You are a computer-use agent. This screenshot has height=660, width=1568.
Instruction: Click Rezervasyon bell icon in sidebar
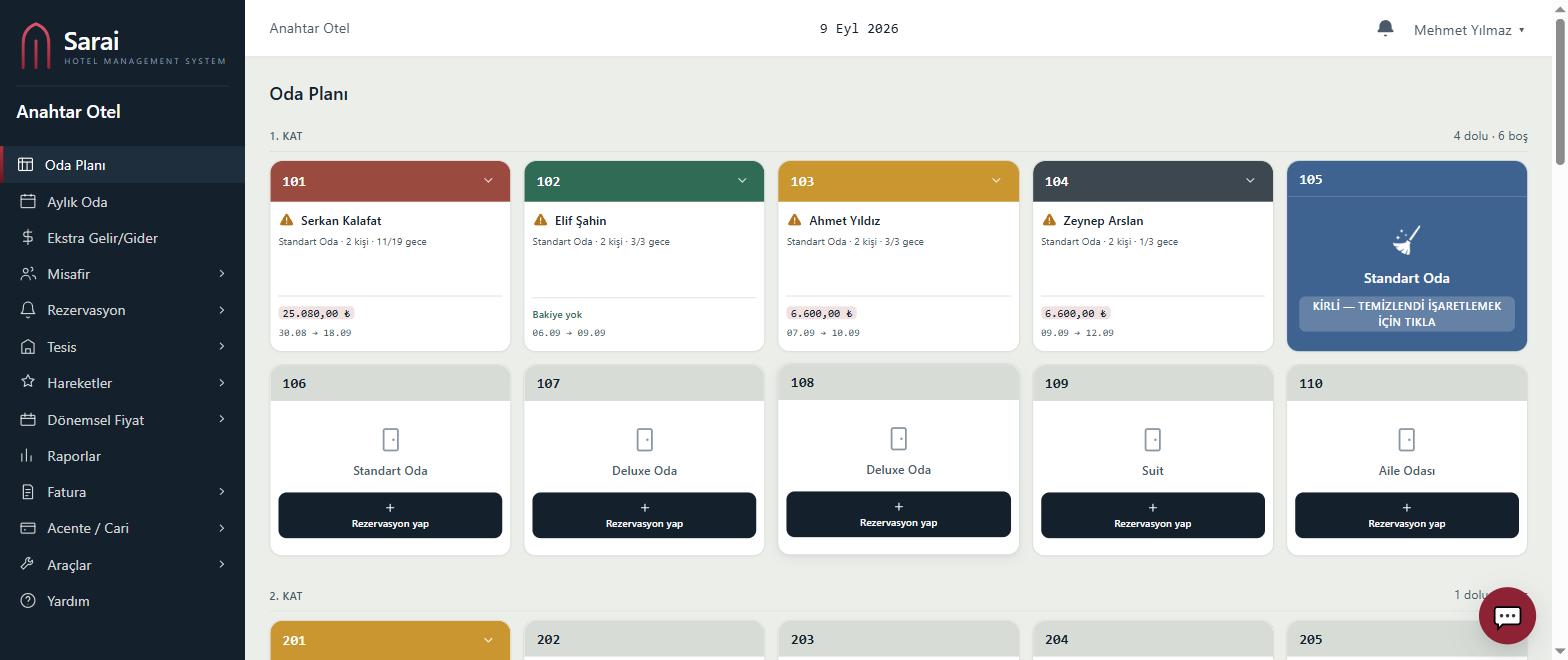click(28, 310)
